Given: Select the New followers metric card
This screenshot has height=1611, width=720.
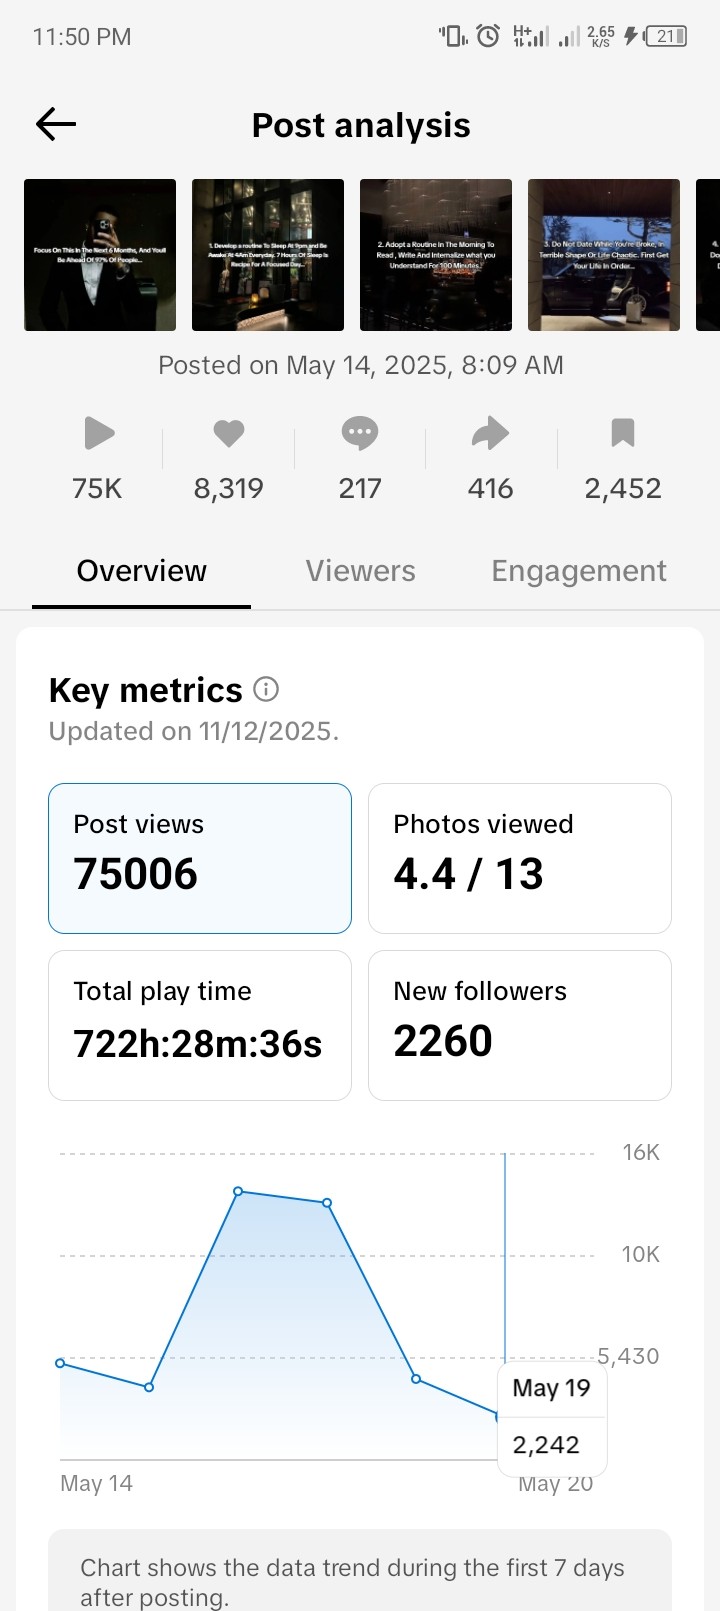Looking at the screenshot, I should point(520,1025).
